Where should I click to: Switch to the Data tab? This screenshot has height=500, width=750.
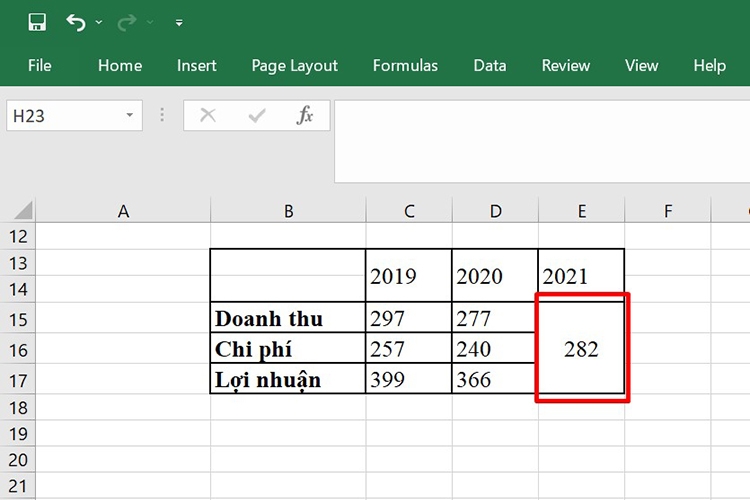pyautogui.click(x=490, y=66)
